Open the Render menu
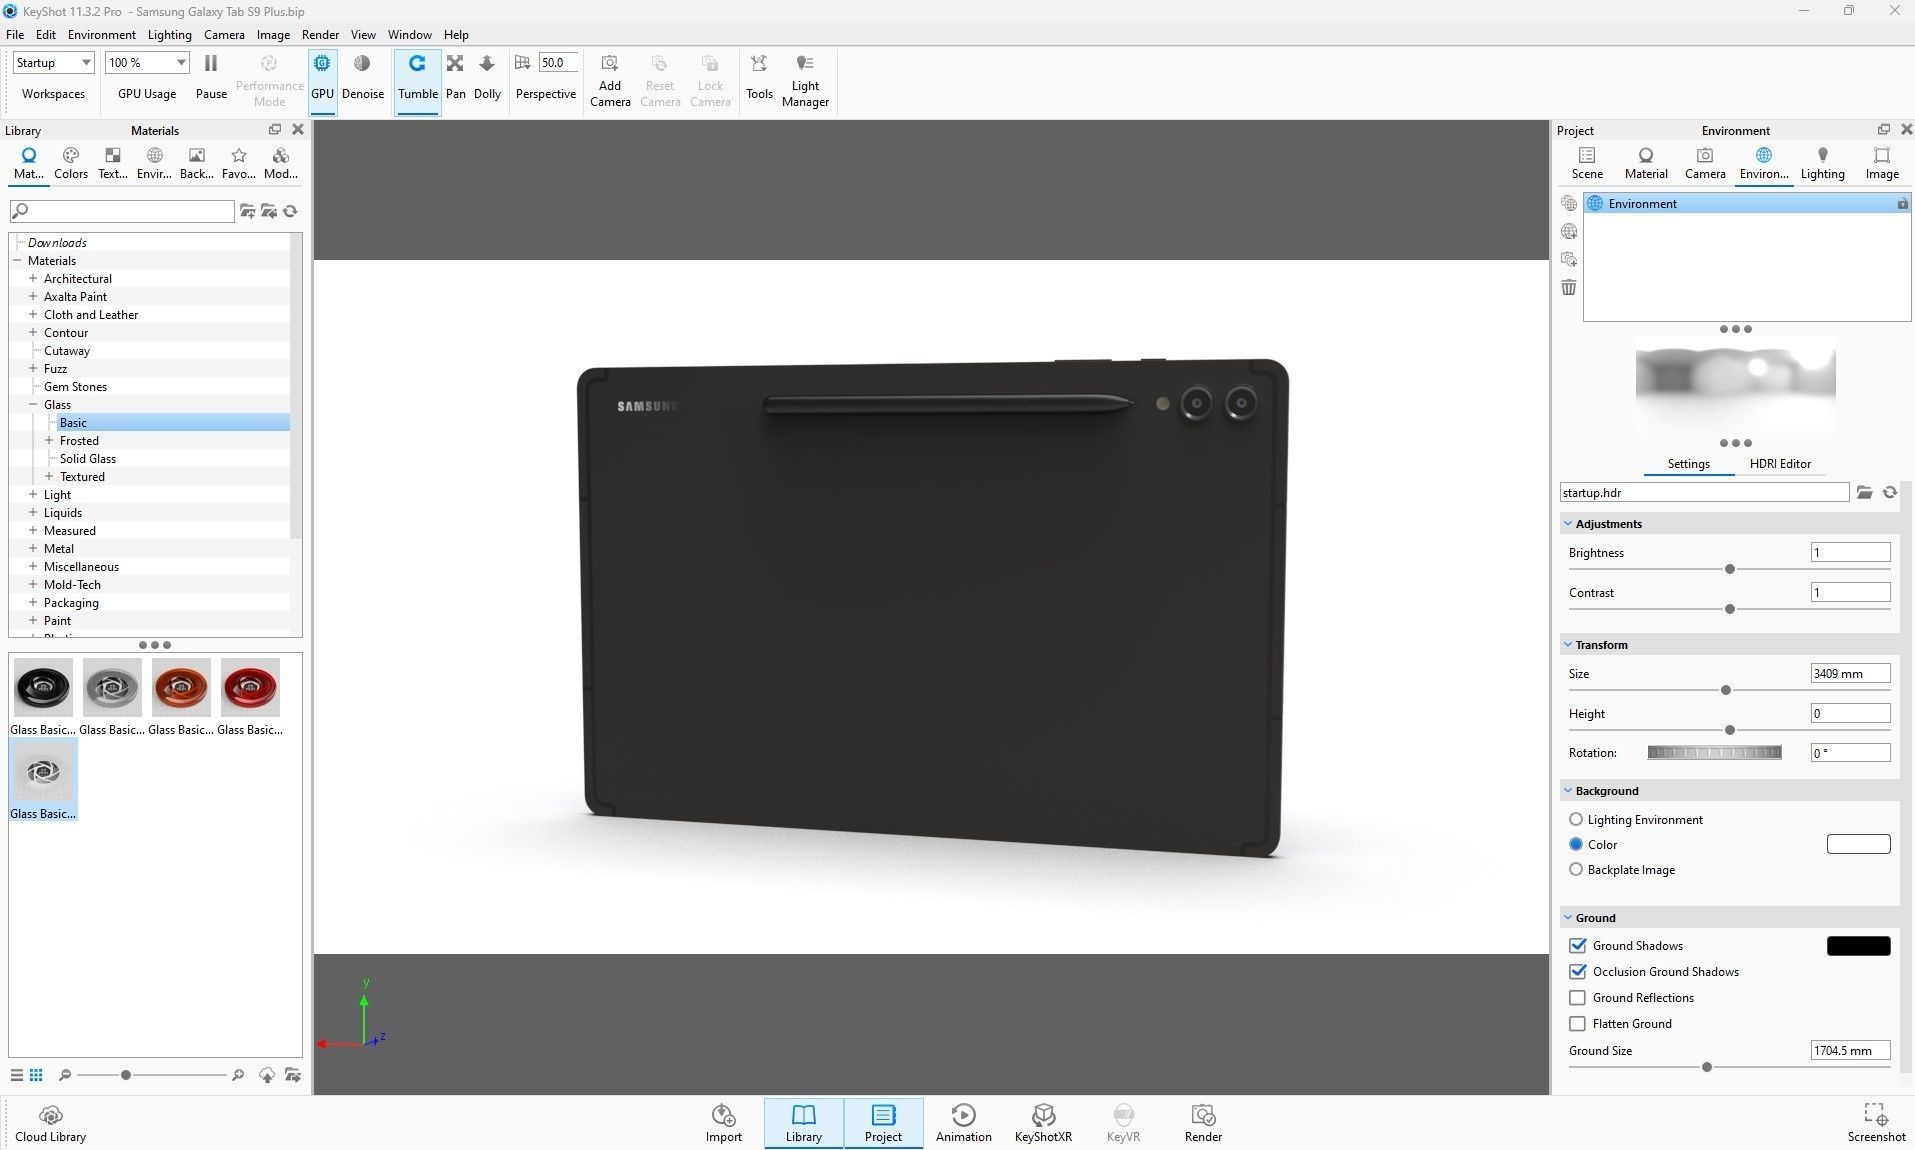This screenshot has width=1915, height=1150. pyautogui.click(x=320, y=34)
